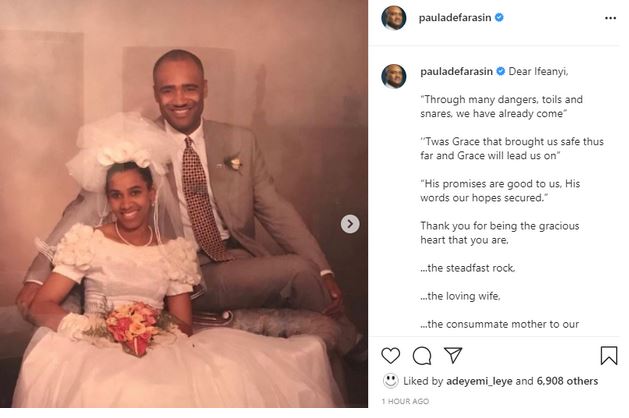Share post with paper plane icon
This screenshot has height=418, width=629.
click(453, 355)
